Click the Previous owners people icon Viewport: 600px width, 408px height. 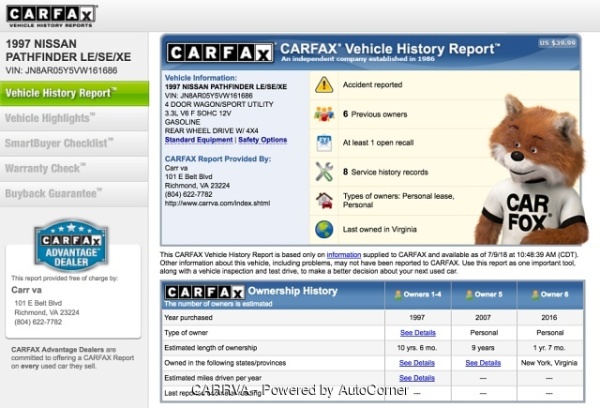click(324, 114)
